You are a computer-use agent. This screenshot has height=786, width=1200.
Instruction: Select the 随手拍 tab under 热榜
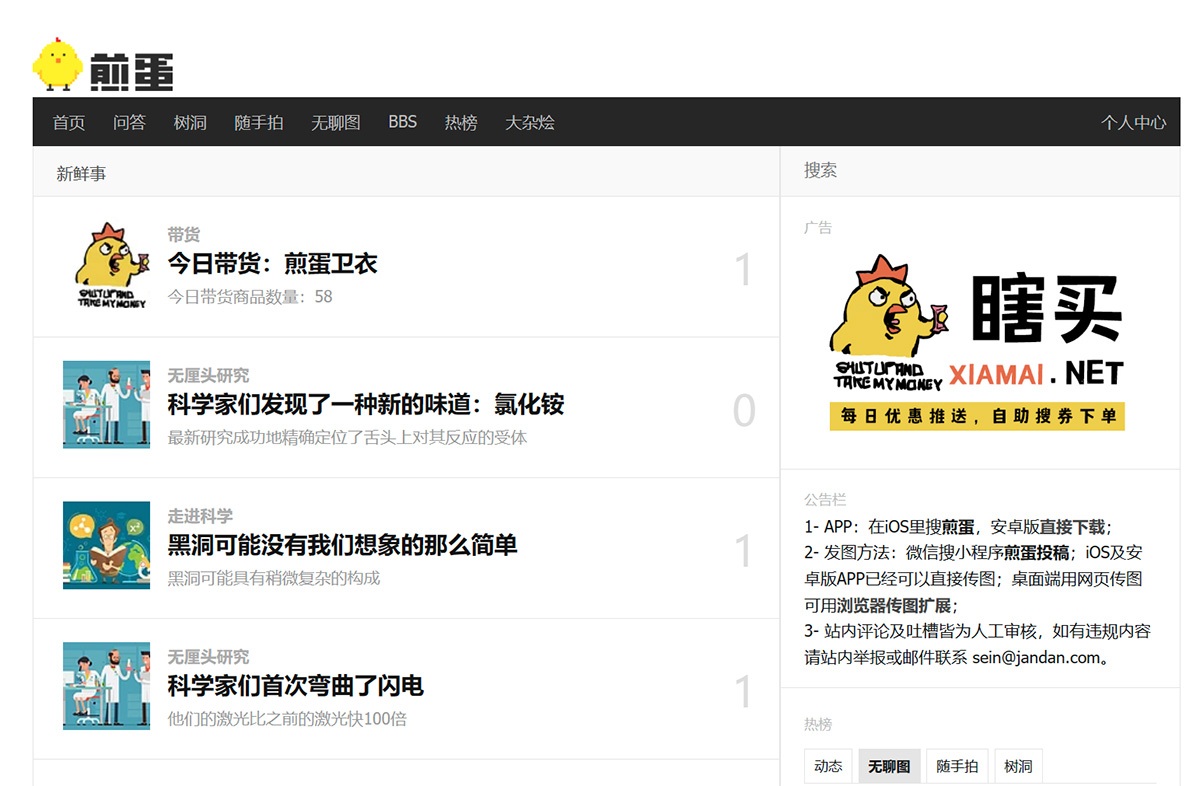point(957,766)
